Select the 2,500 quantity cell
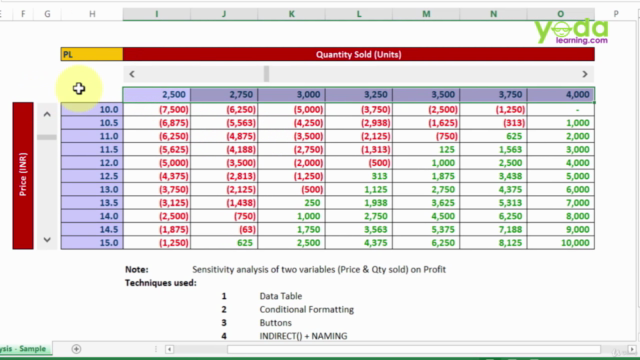The height and width of the screenshot is (360, 640). (157, 95)
